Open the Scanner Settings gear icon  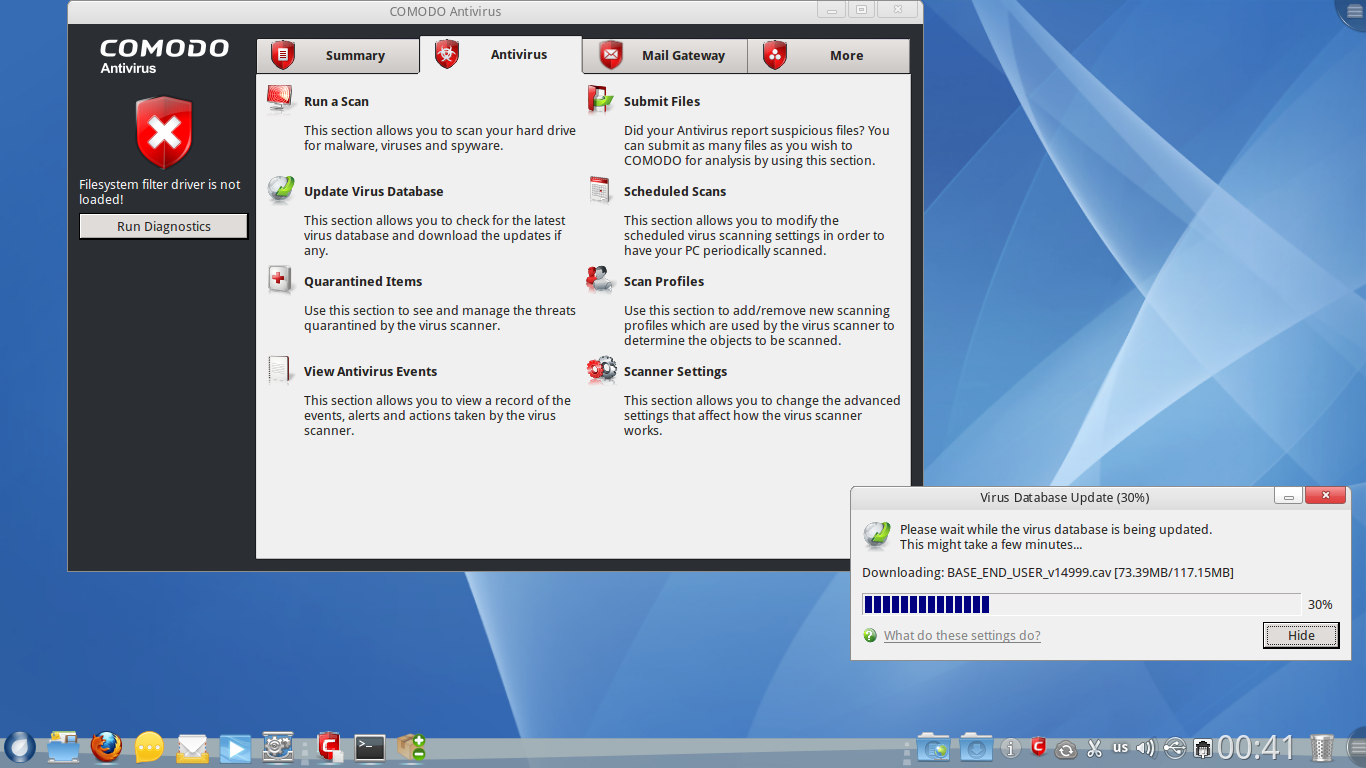coord(601,370)
